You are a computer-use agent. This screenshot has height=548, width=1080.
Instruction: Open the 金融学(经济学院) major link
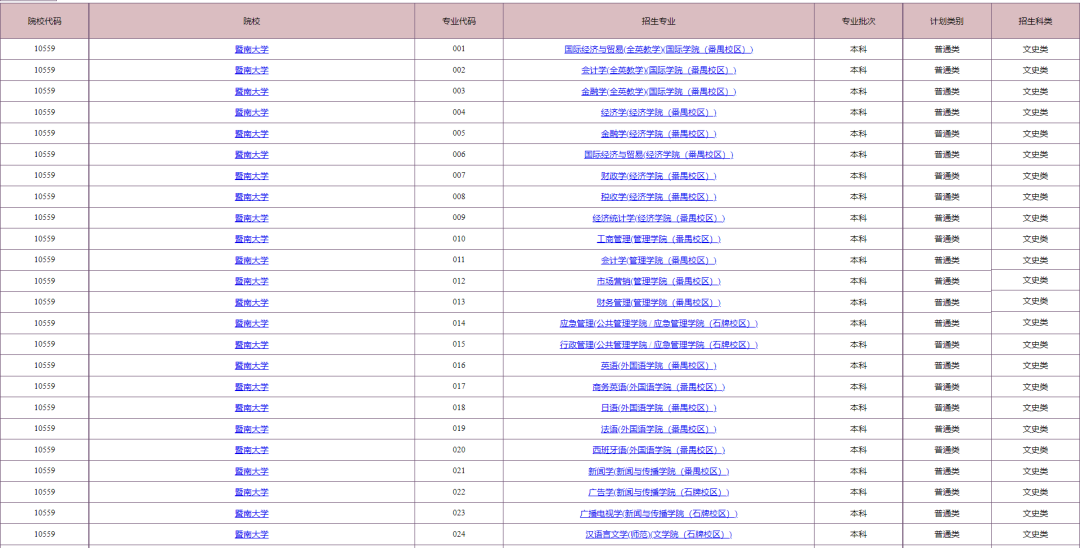658,134
